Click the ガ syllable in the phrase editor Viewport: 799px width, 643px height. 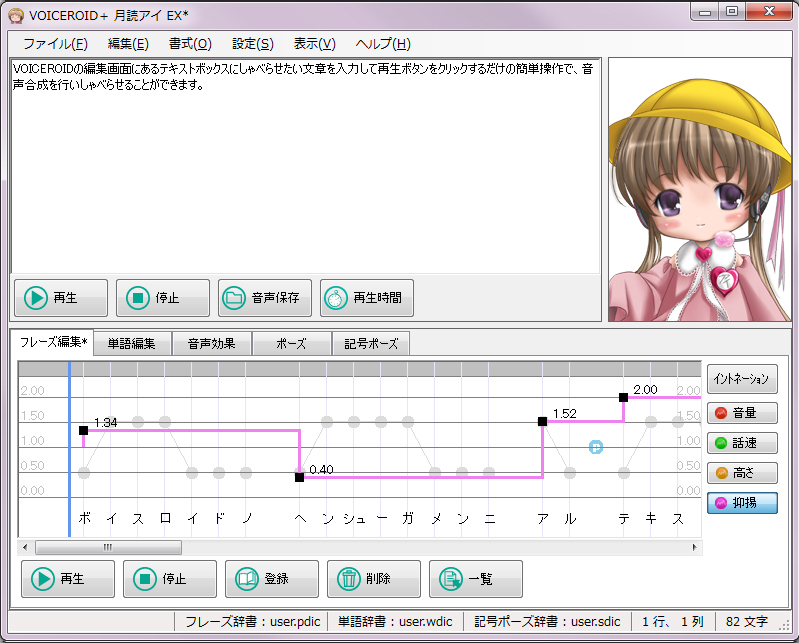pos(408,519)
